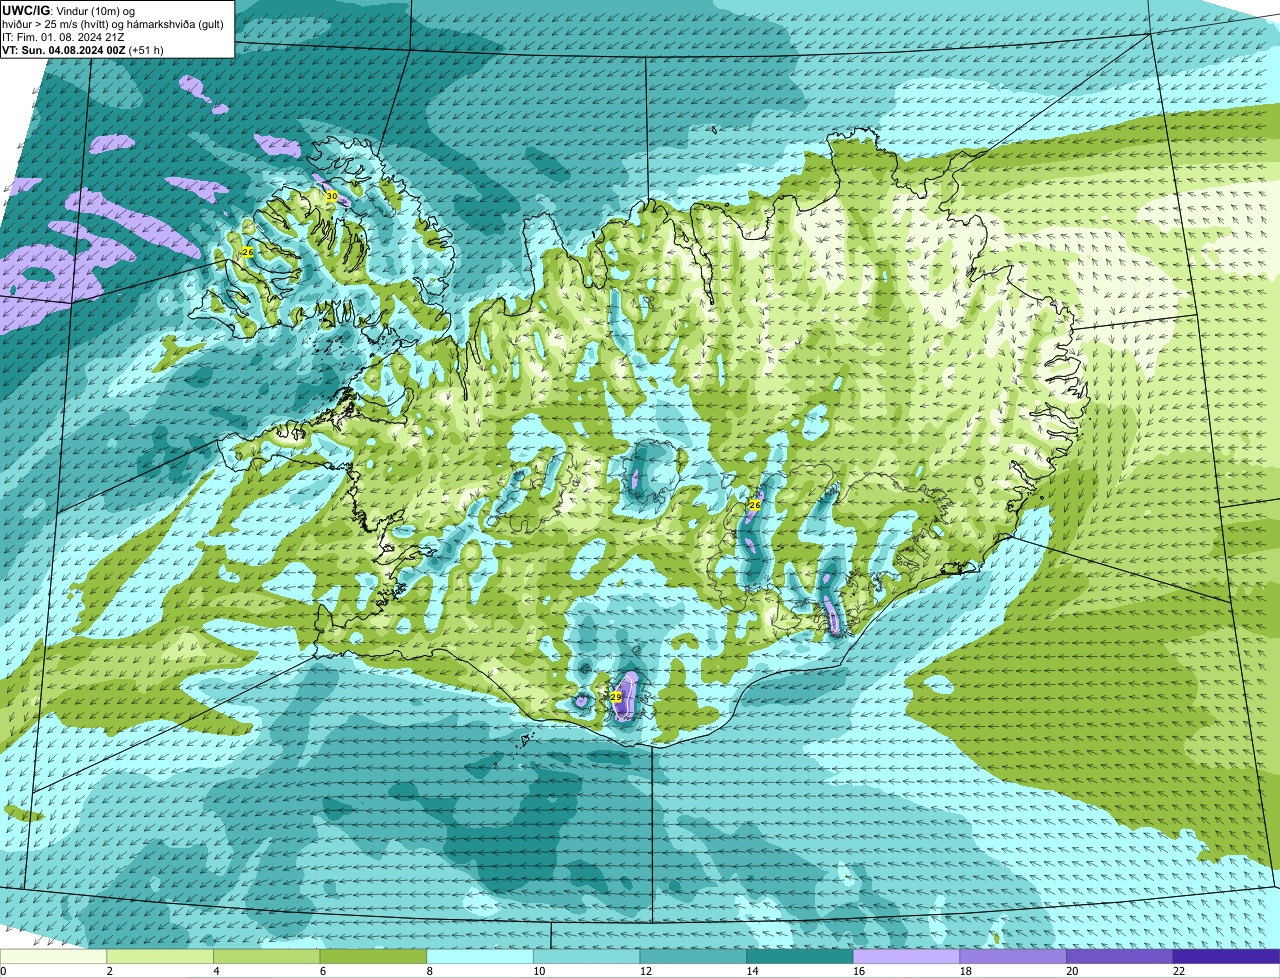Click the "IT: Fim. 01. 08. 2024 21Z" line

pyautogui.click(x=63, y=37)
